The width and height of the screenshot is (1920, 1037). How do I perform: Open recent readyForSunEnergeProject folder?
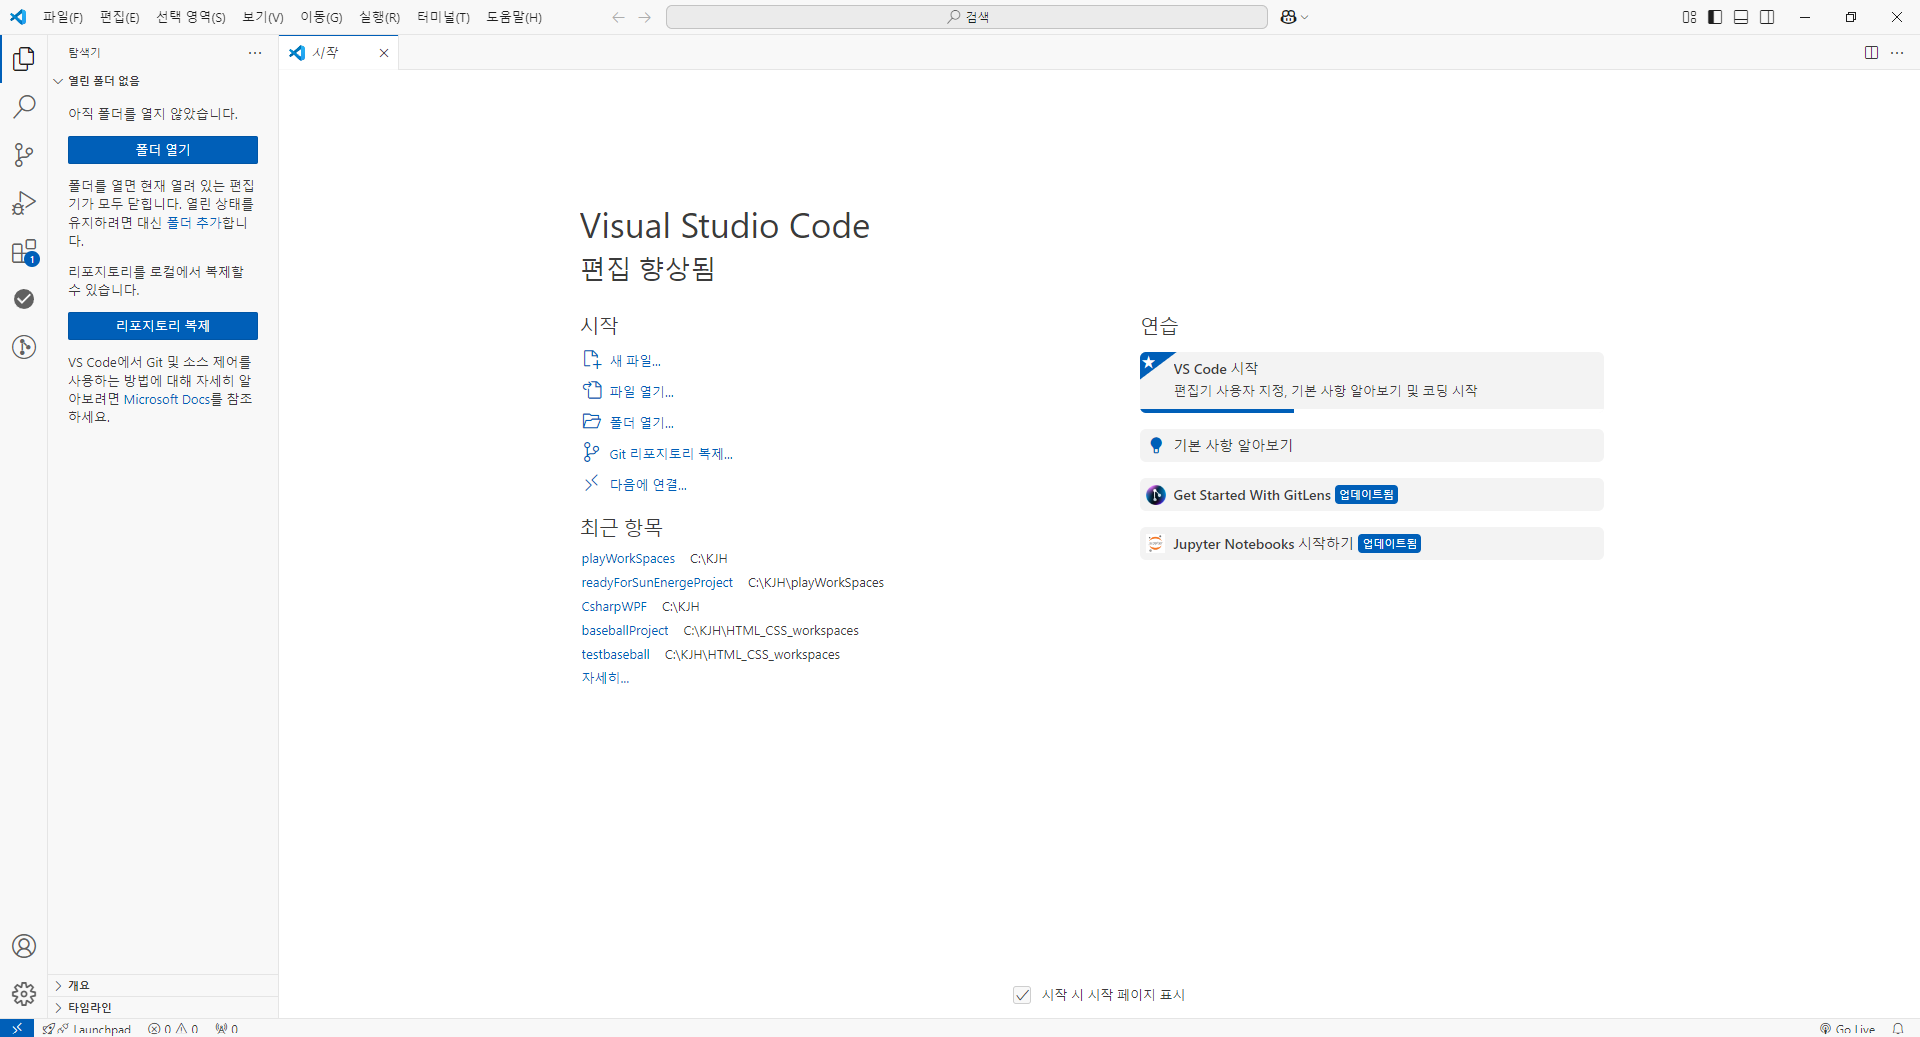(657, 583)
